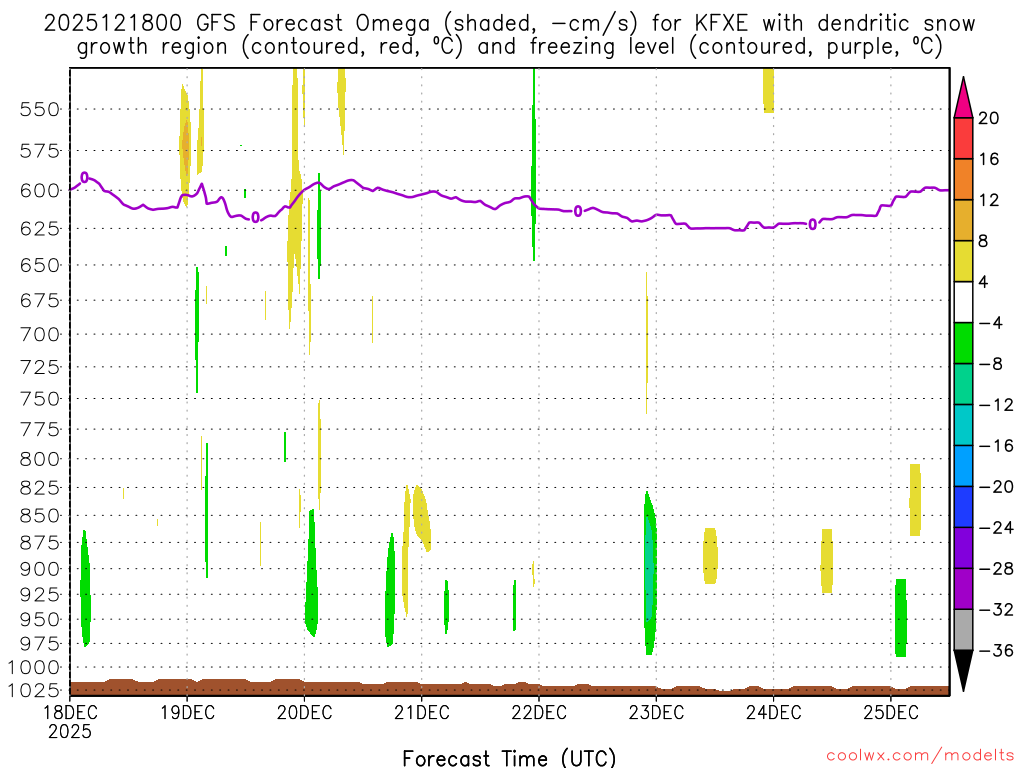The image size is (1024, 768).
Task: Click the 675 pressure level label
Action: [x=39, y=301]
